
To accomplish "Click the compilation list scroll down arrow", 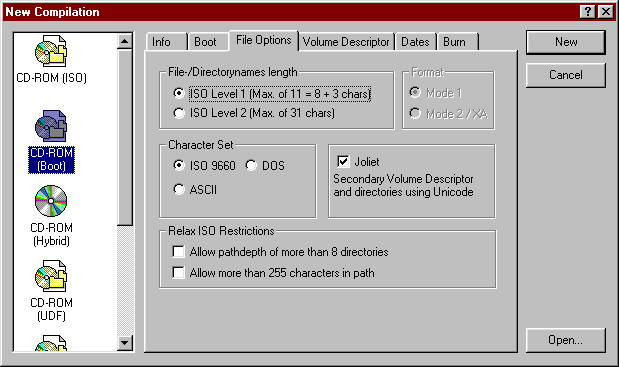I will [125, 343].
